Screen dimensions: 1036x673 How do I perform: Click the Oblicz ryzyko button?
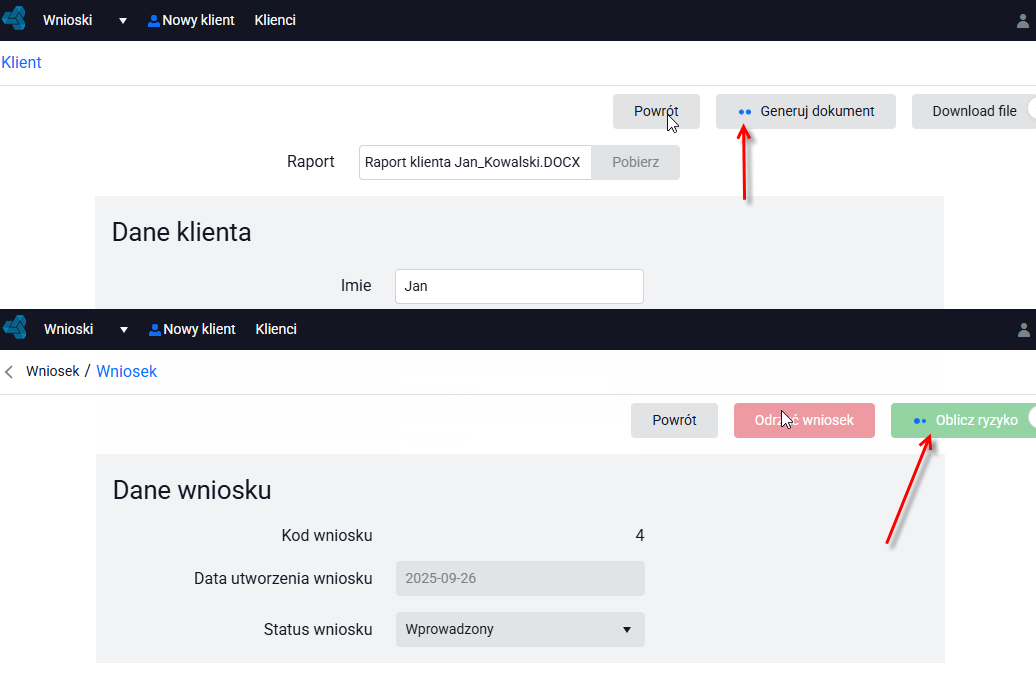[964, 421]
